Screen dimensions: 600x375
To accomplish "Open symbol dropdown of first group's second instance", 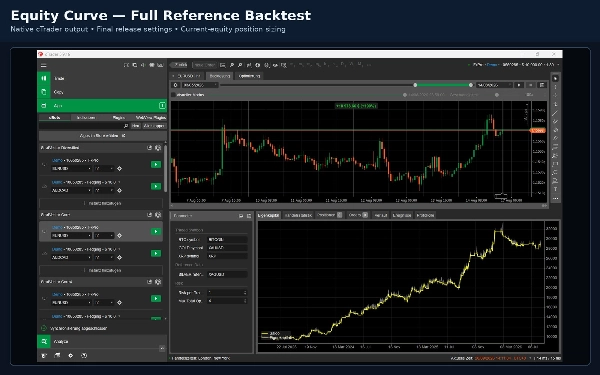I will click(x=71, y=190).
